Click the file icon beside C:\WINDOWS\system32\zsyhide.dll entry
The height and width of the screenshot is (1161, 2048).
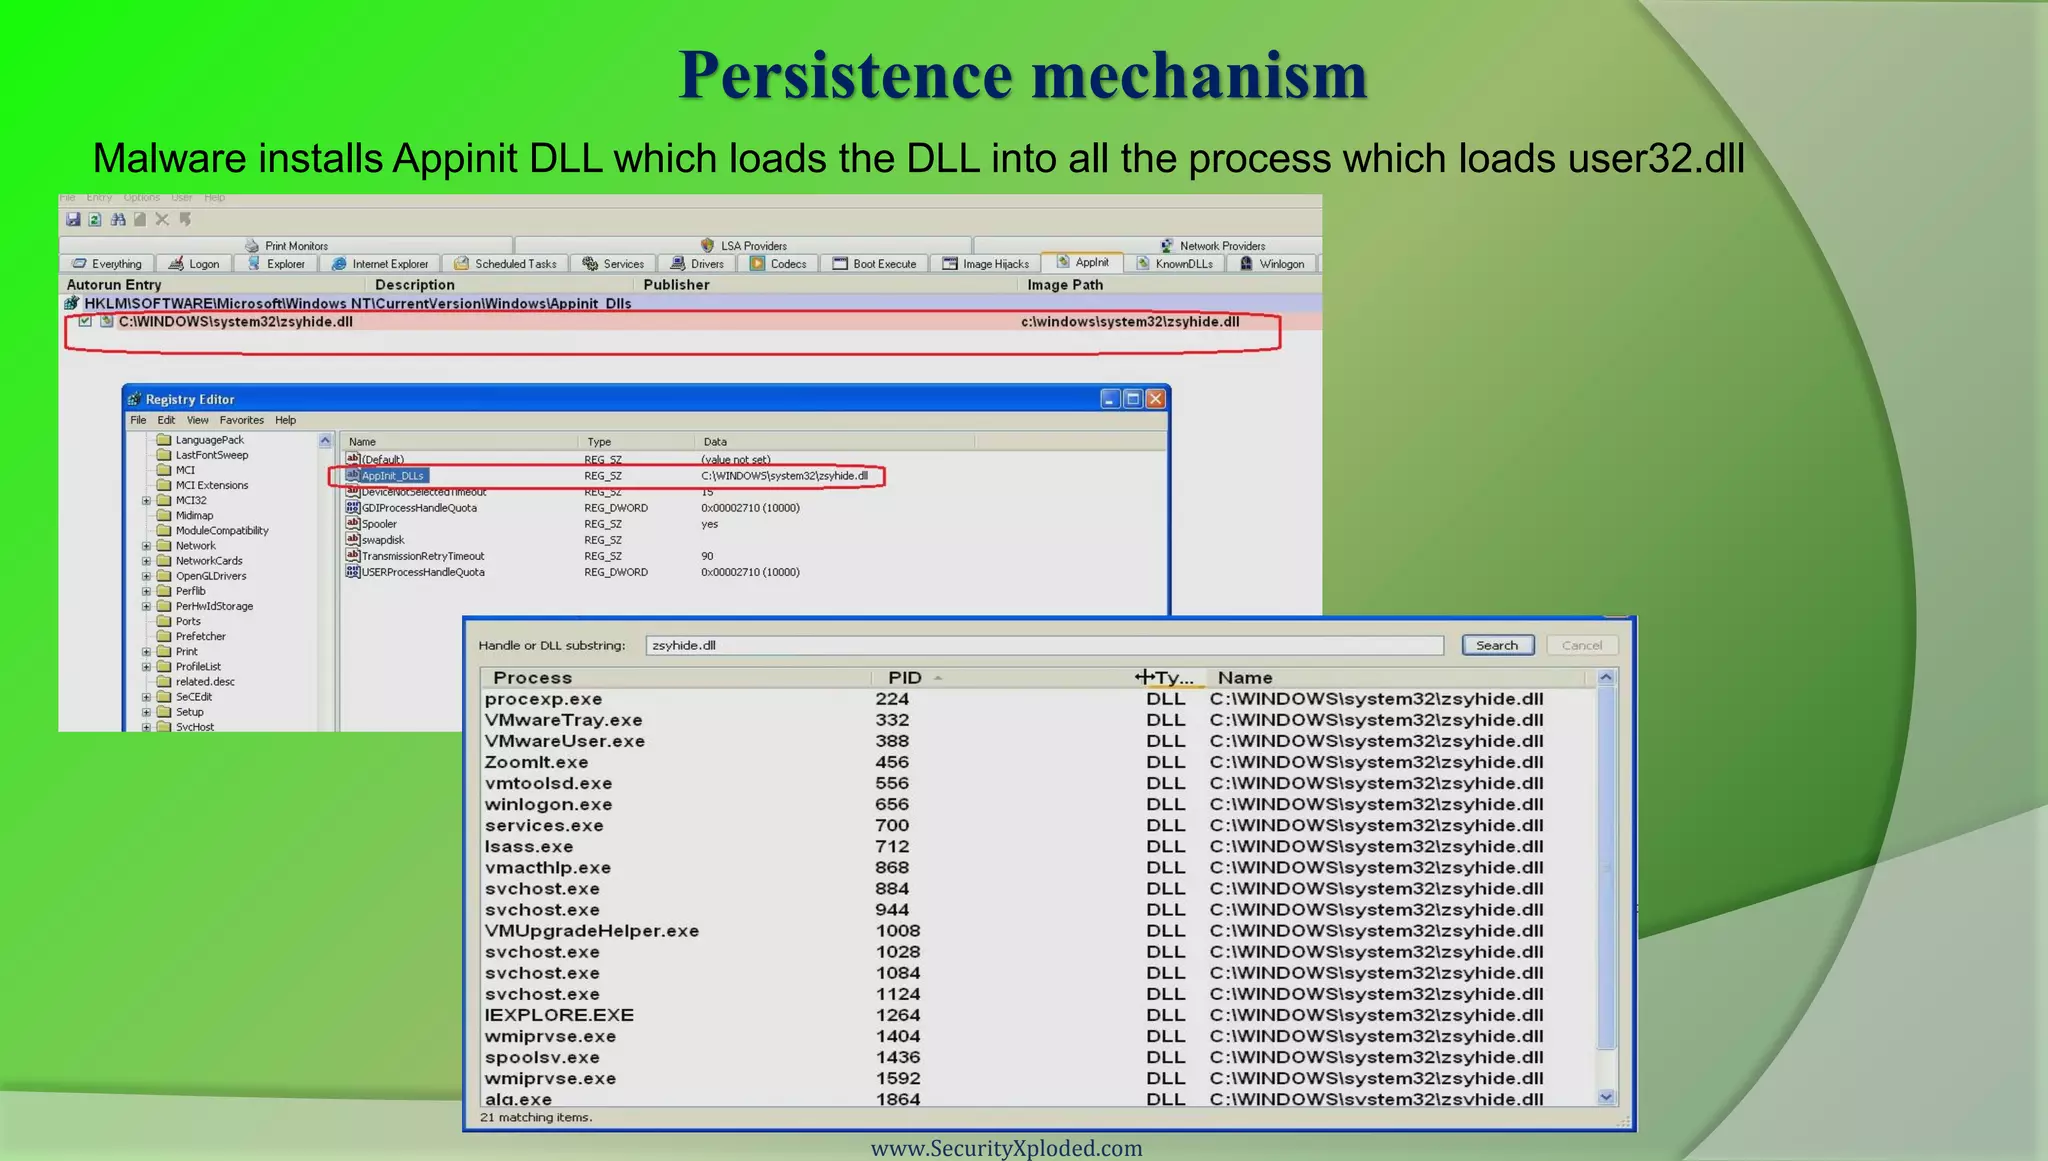click(x=106, y=321)
